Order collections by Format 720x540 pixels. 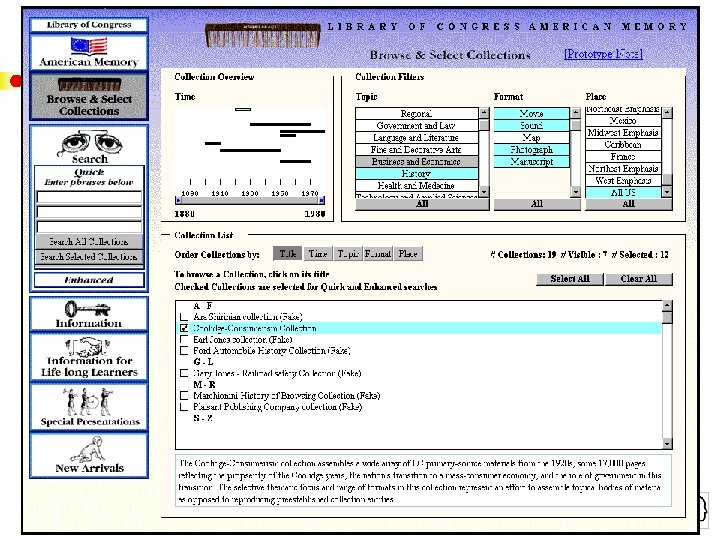tap(377, 253)
